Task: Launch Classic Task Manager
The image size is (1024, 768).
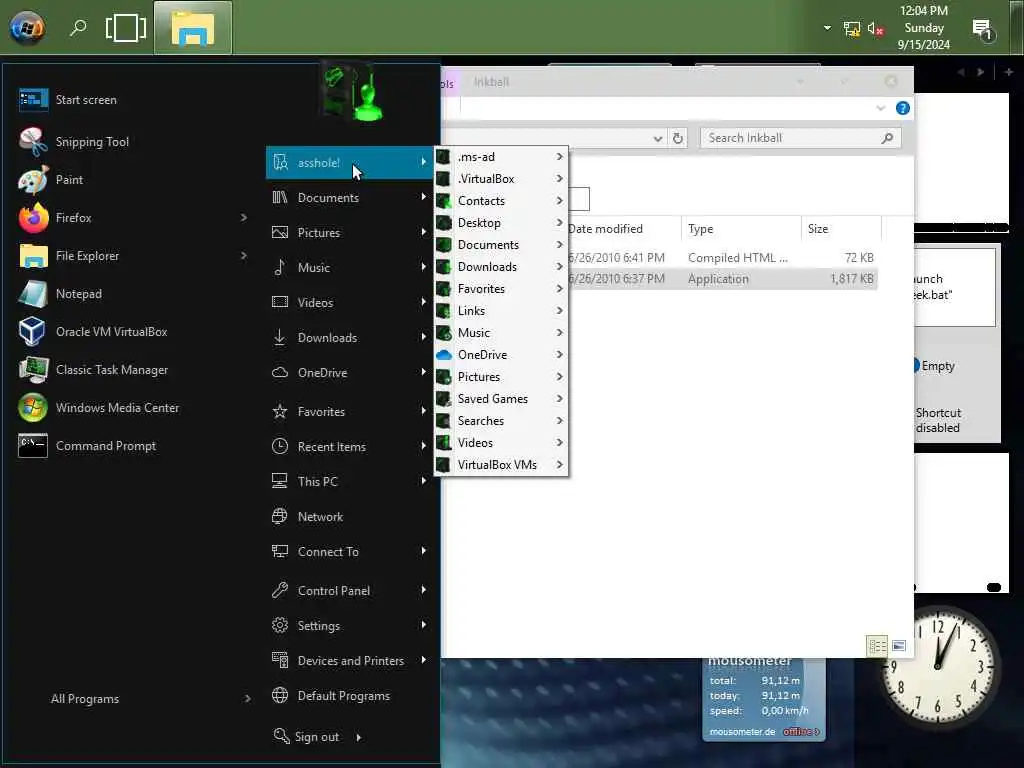Action: coord(111,370)
